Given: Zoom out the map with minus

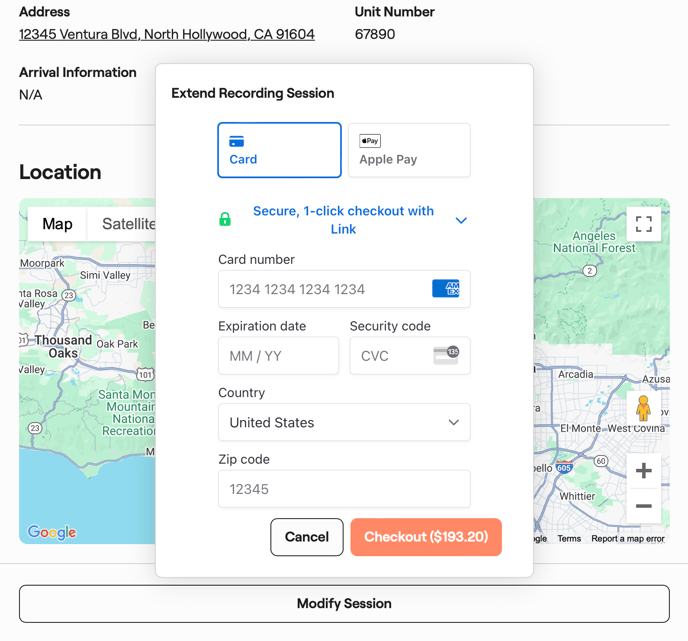Looking at the screenshot, I should pos(644,506).
